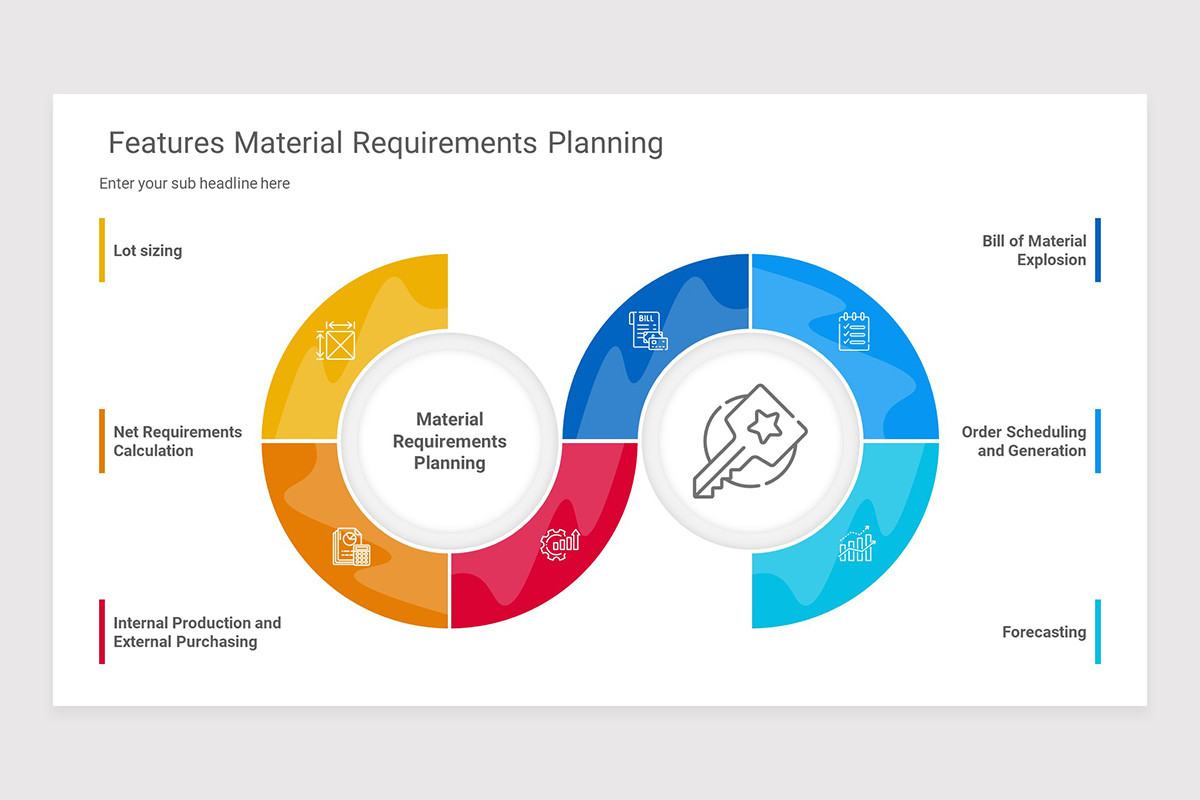Click the Material Requirements Planning center circle
This screenshot has width=1200, height=800.
tap(449, 441)
